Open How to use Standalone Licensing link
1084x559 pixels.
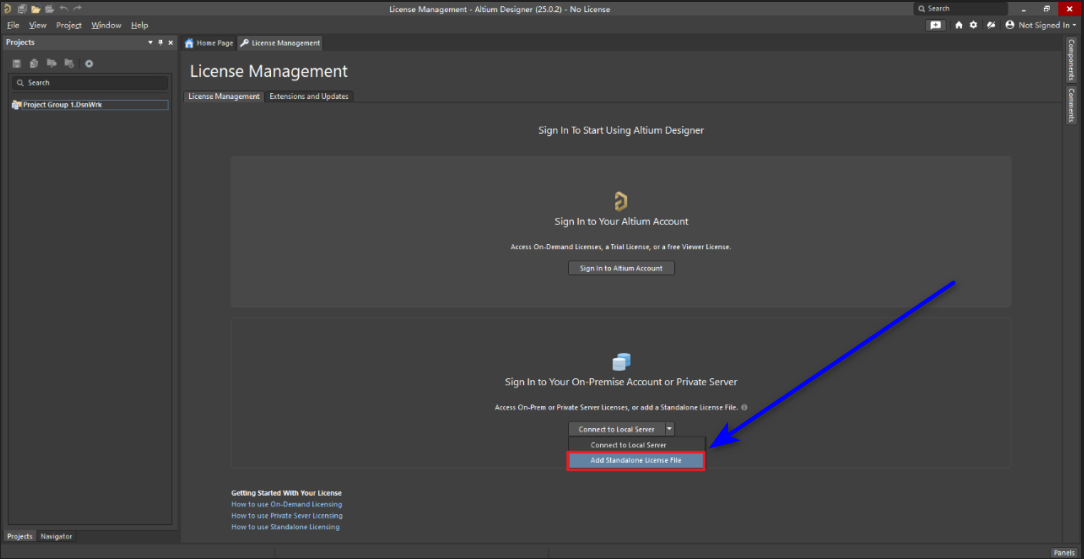click(x=286, y=527)
